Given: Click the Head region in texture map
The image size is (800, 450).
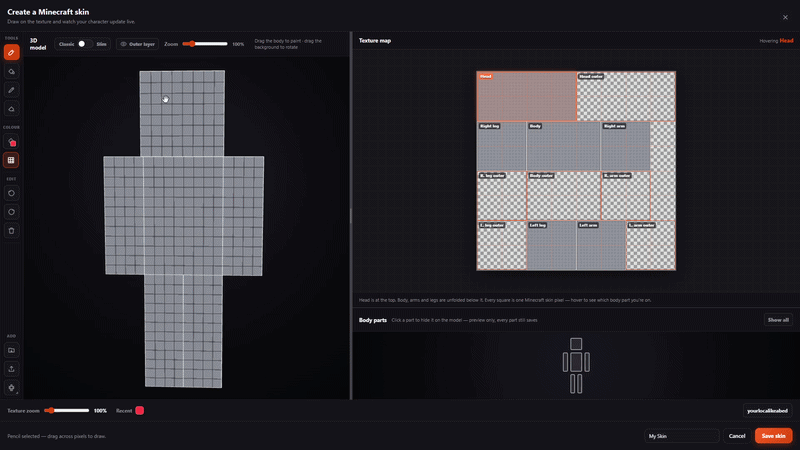Looking at the screenshot, I should (x=526, y=96).
